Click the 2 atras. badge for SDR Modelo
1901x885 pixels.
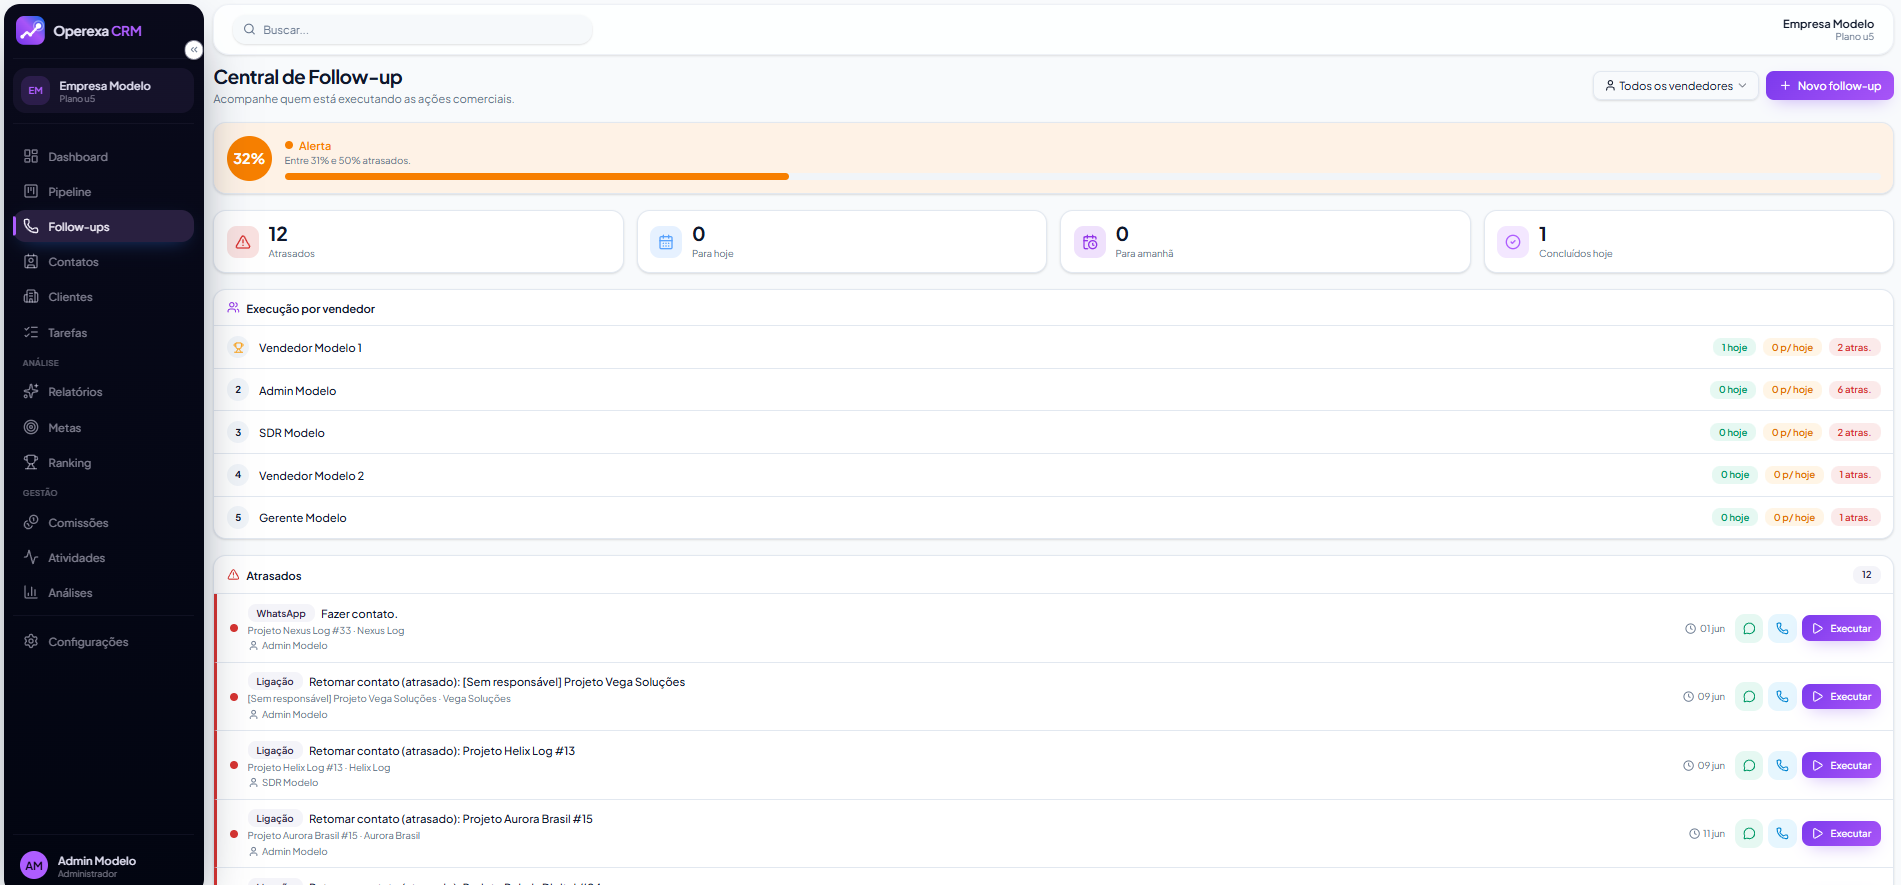point(1853,433)
